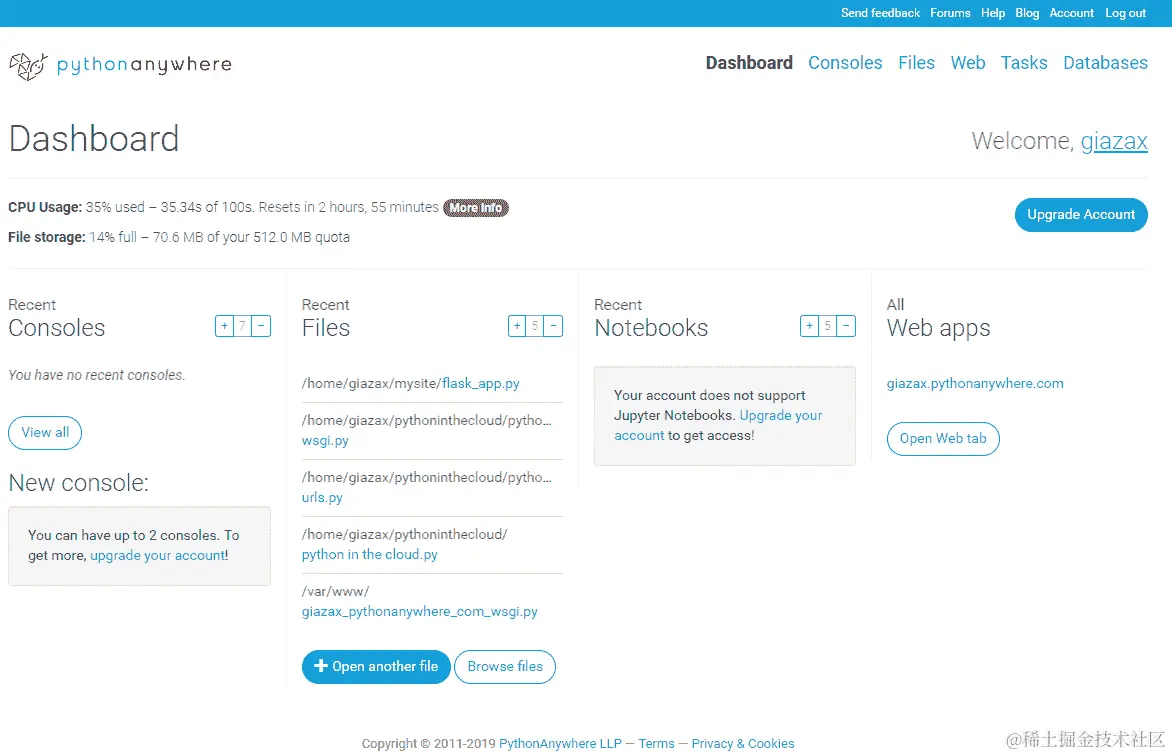The width and height of the screenshot is (1172, 756).
Task: Click Open another file button
Action: pos(376,667)
